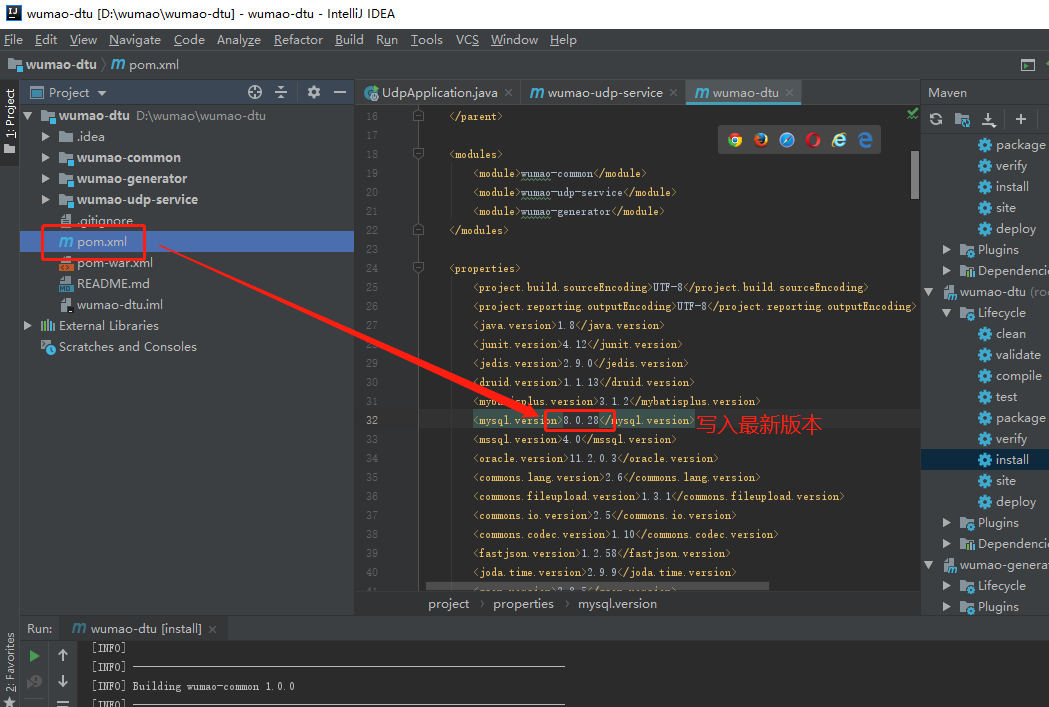The image size is (1049, 707).
Task: Click the editor vertical scrollbar thumb
Action: (915, 175)
